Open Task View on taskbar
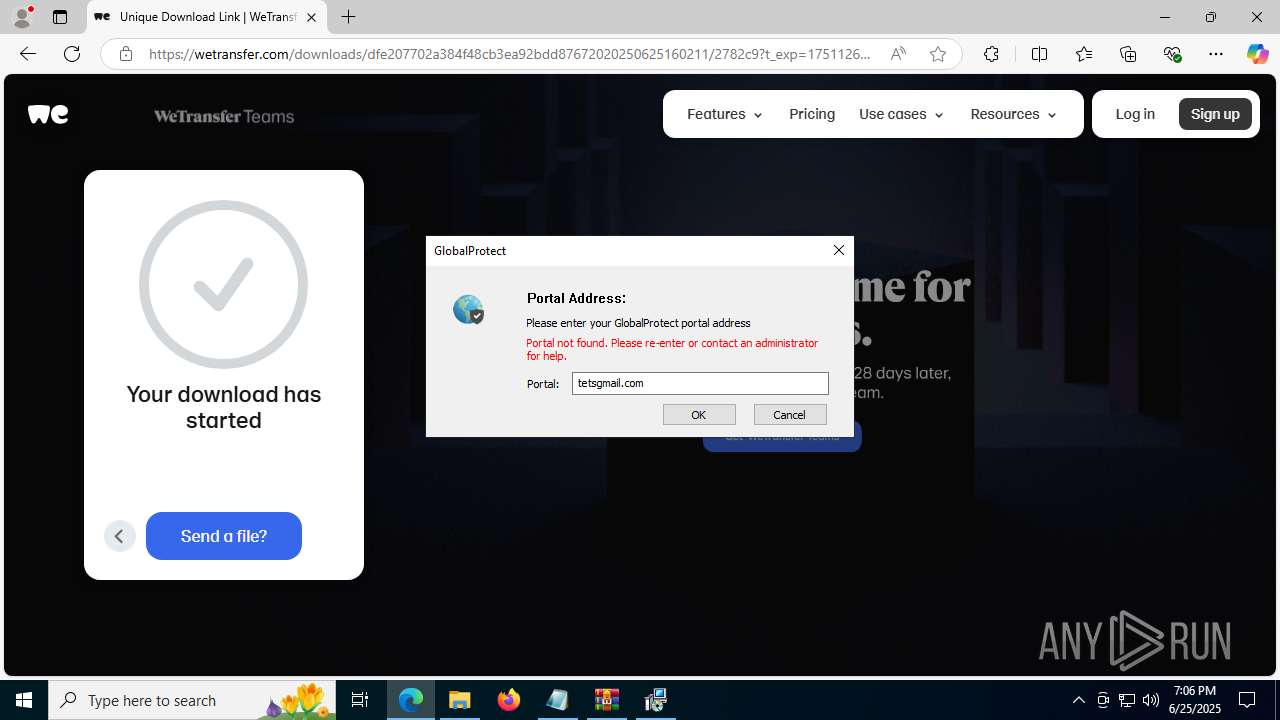Viewport: 1280px width, 720px height. [x=360, y=700]
